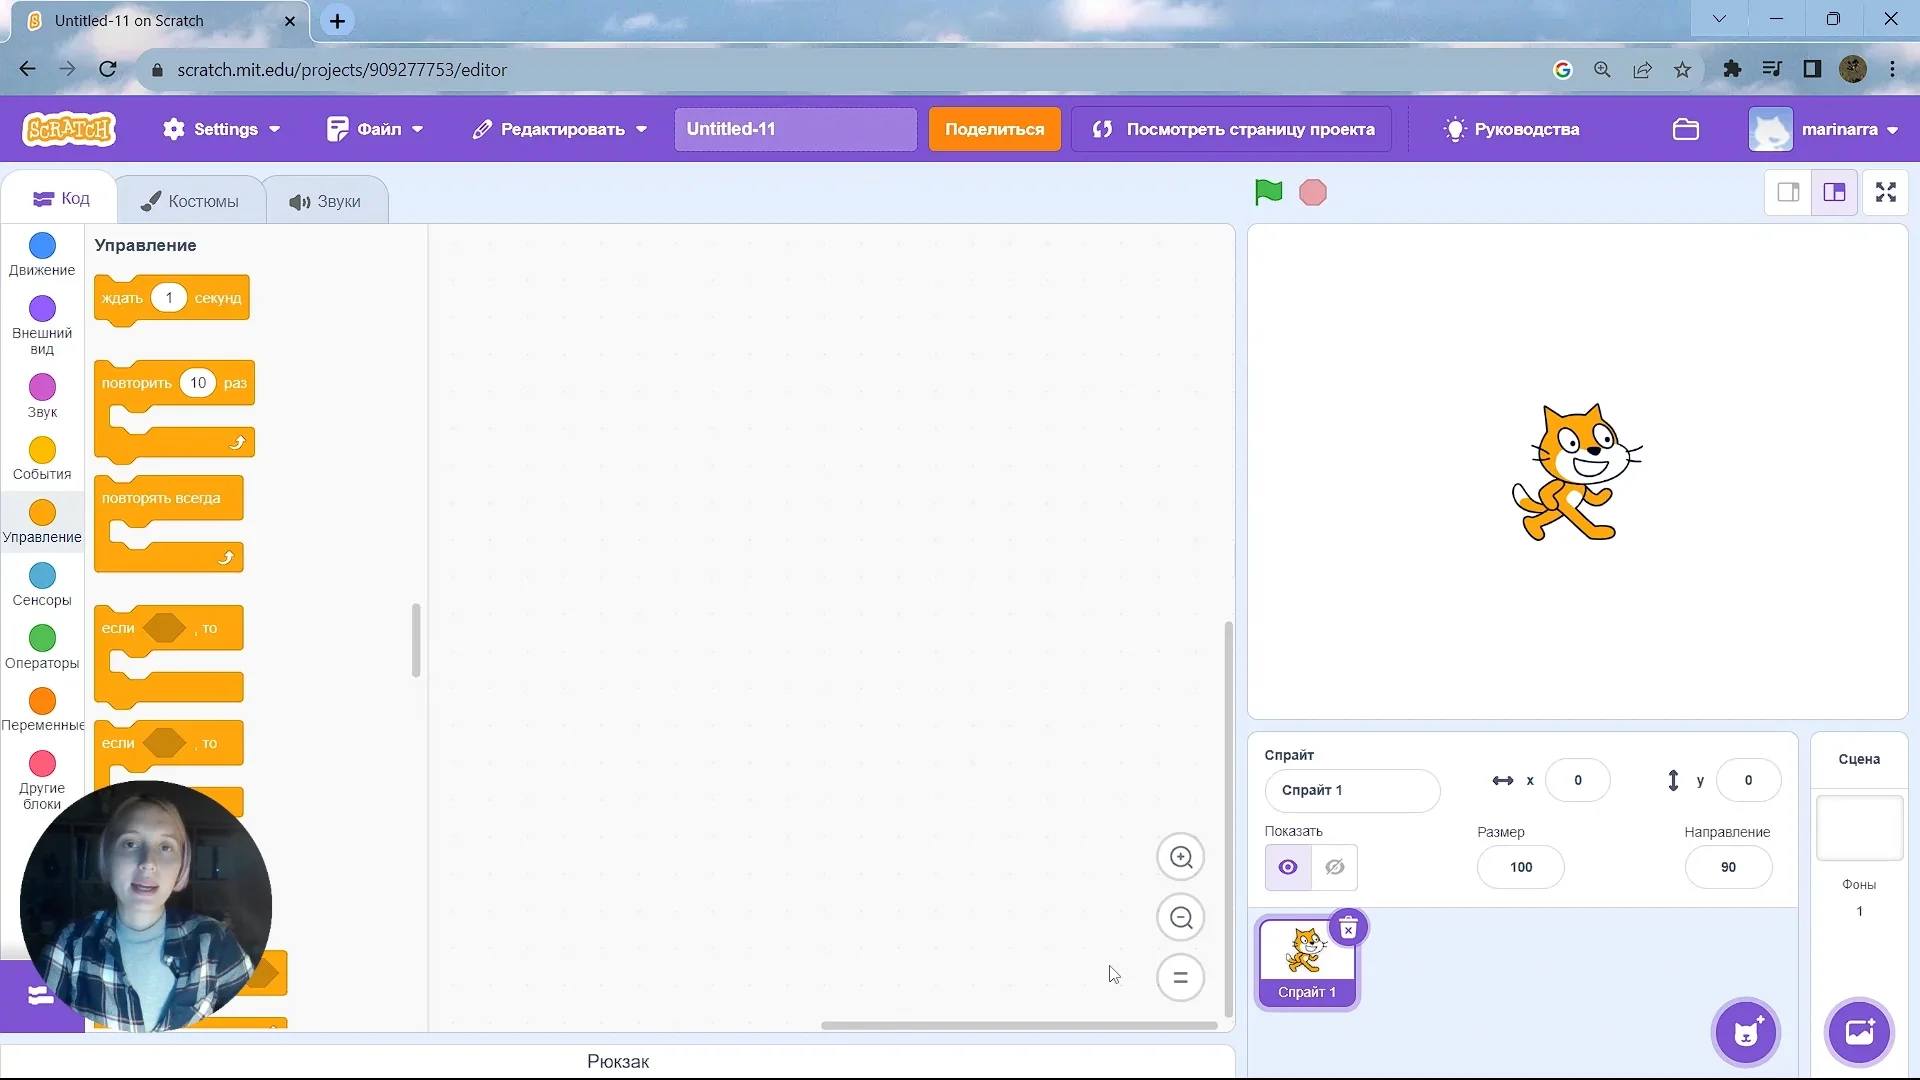This screenshot has width=1920, height=1080.
Task: Show sprite with the eye toggle
Action: (1288, 867)
